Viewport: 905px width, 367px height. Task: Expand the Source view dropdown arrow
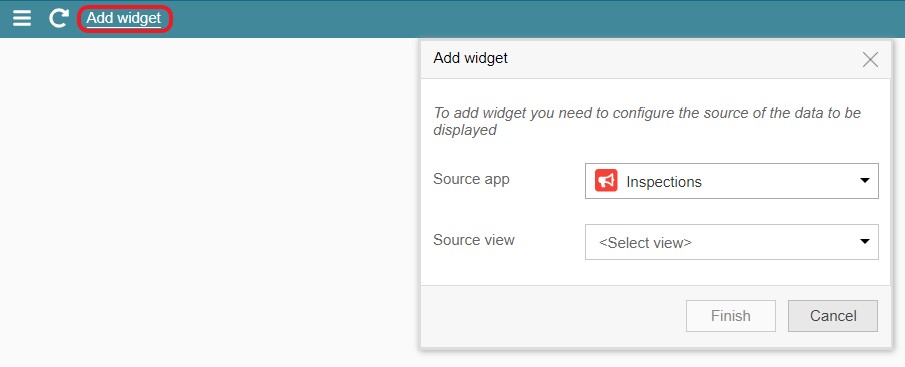(865, 241)
